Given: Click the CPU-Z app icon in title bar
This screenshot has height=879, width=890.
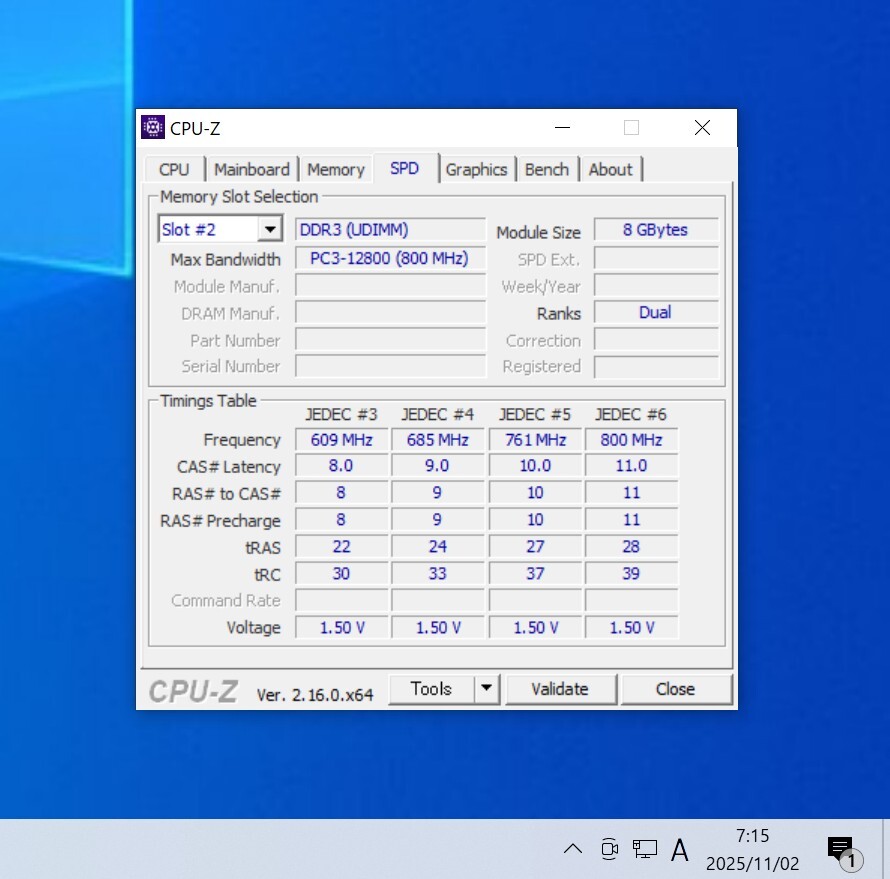Looking at the screenshot, I should point(153,128).
